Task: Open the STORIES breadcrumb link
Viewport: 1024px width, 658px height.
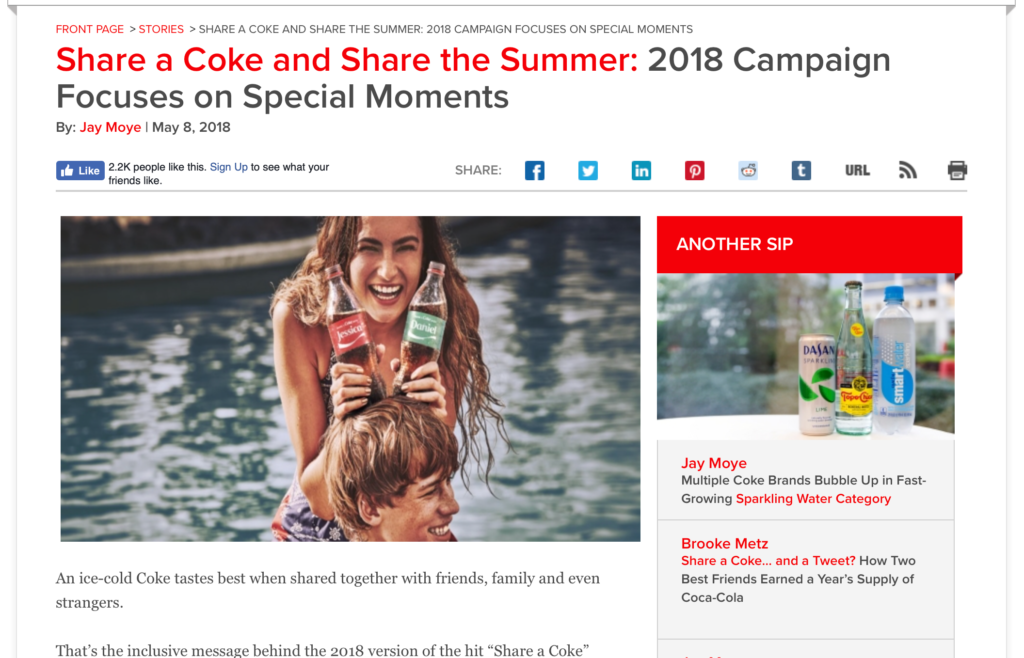Action: (161, 29)
